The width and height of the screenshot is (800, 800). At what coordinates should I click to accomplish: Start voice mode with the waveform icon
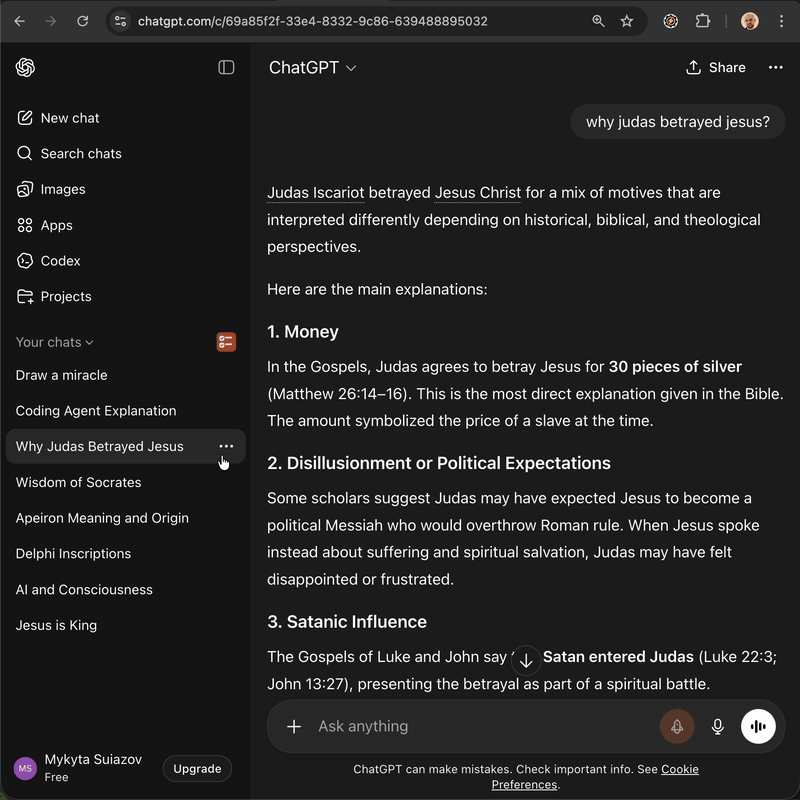pos(758,726)
